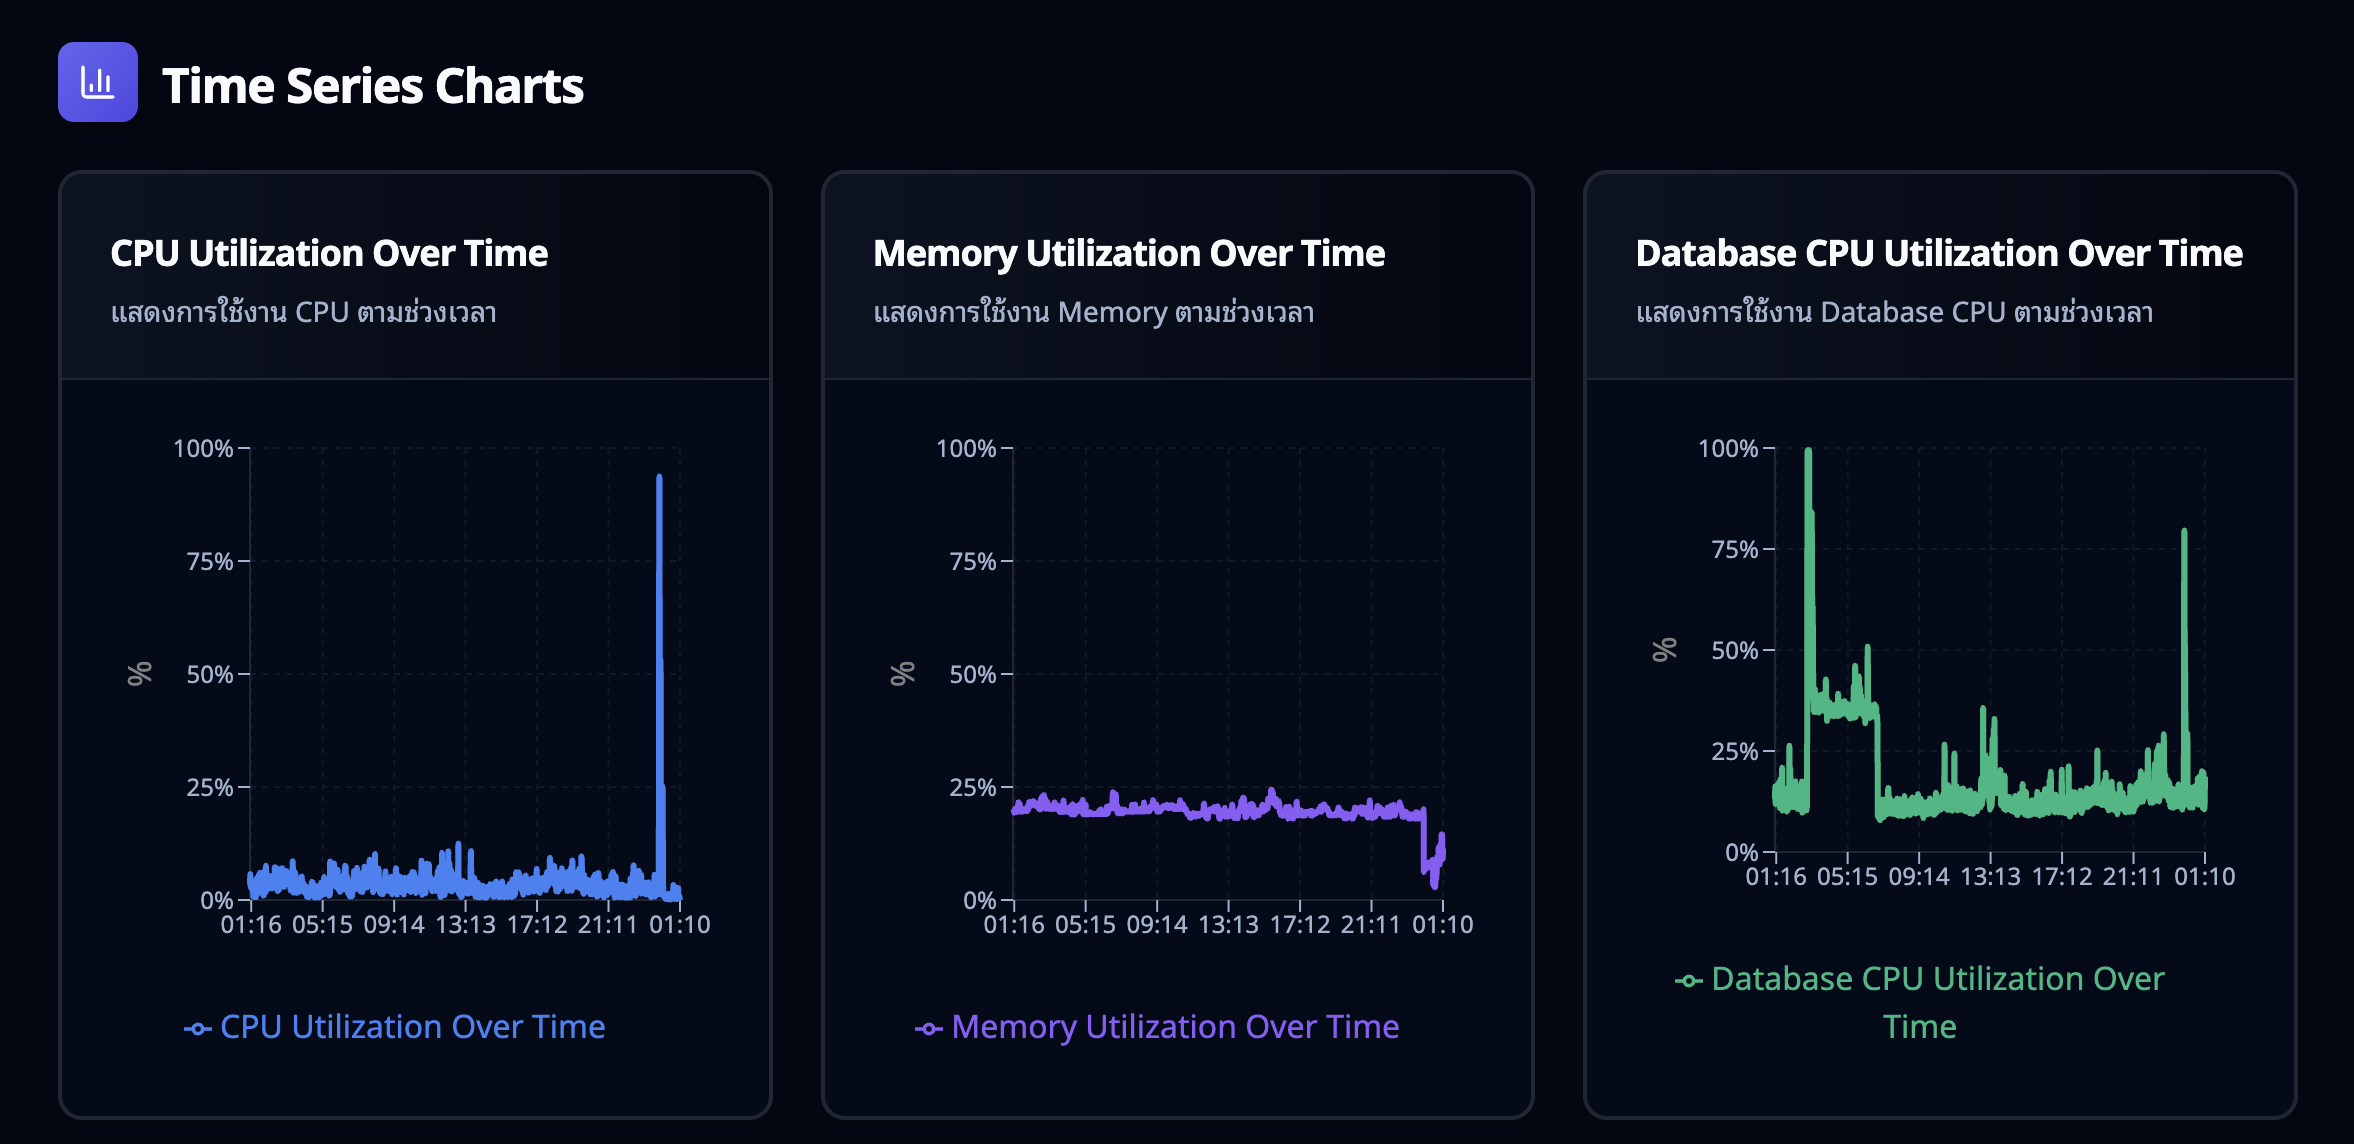
Task: Click the CPU Utilization legend marker icon
Action: pyautogui.click(x=196, y=1027)
